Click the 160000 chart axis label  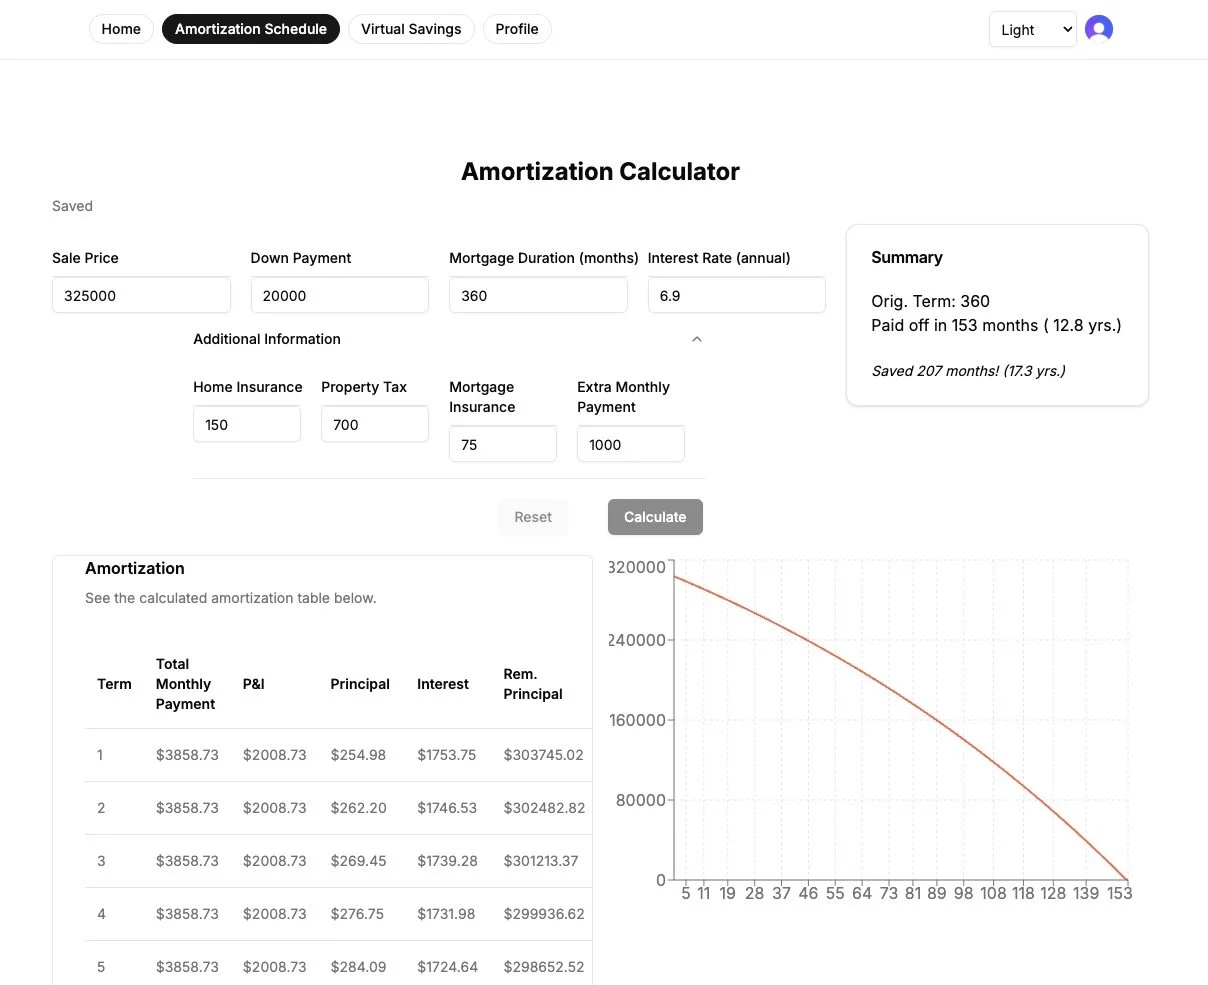point(637,720)
